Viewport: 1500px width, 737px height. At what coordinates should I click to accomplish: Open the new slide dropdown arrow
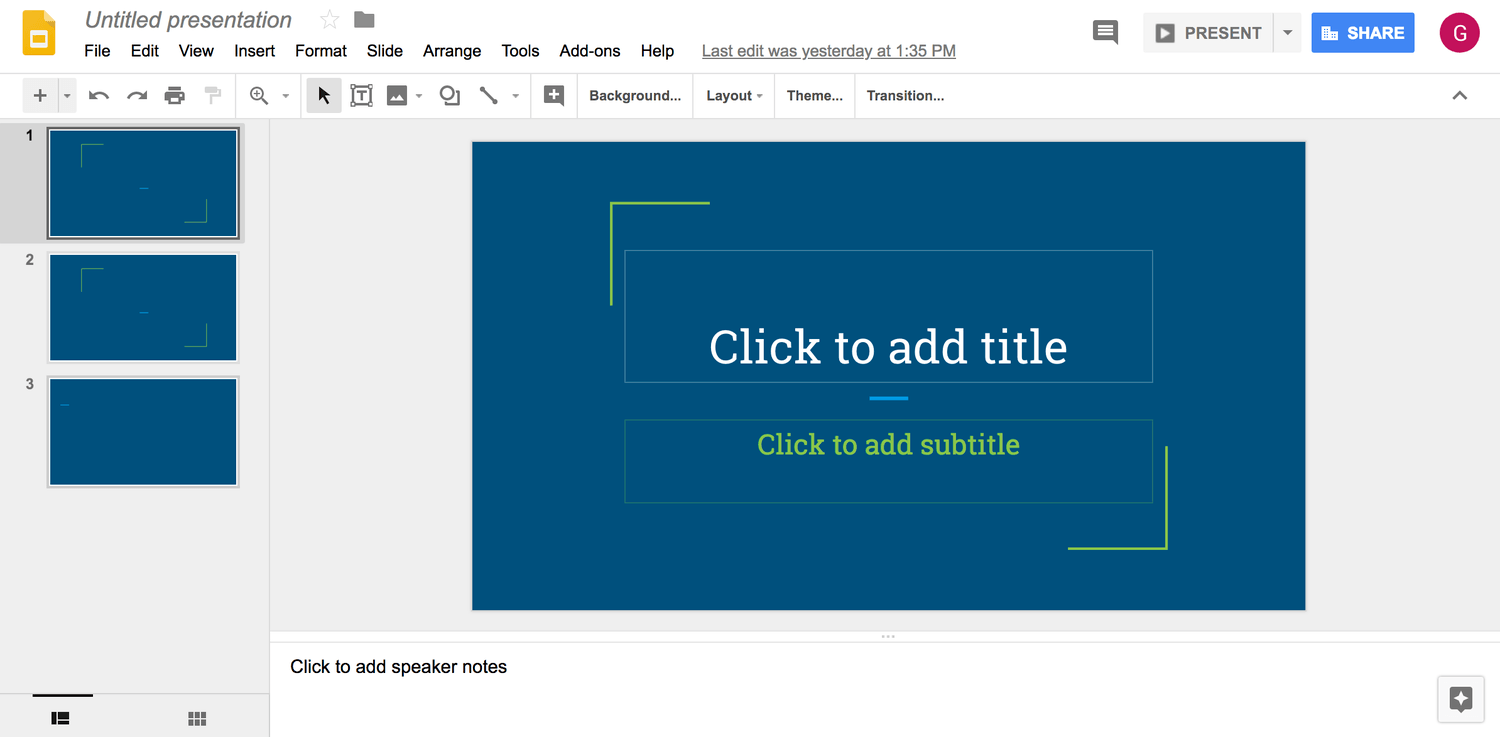66,95
